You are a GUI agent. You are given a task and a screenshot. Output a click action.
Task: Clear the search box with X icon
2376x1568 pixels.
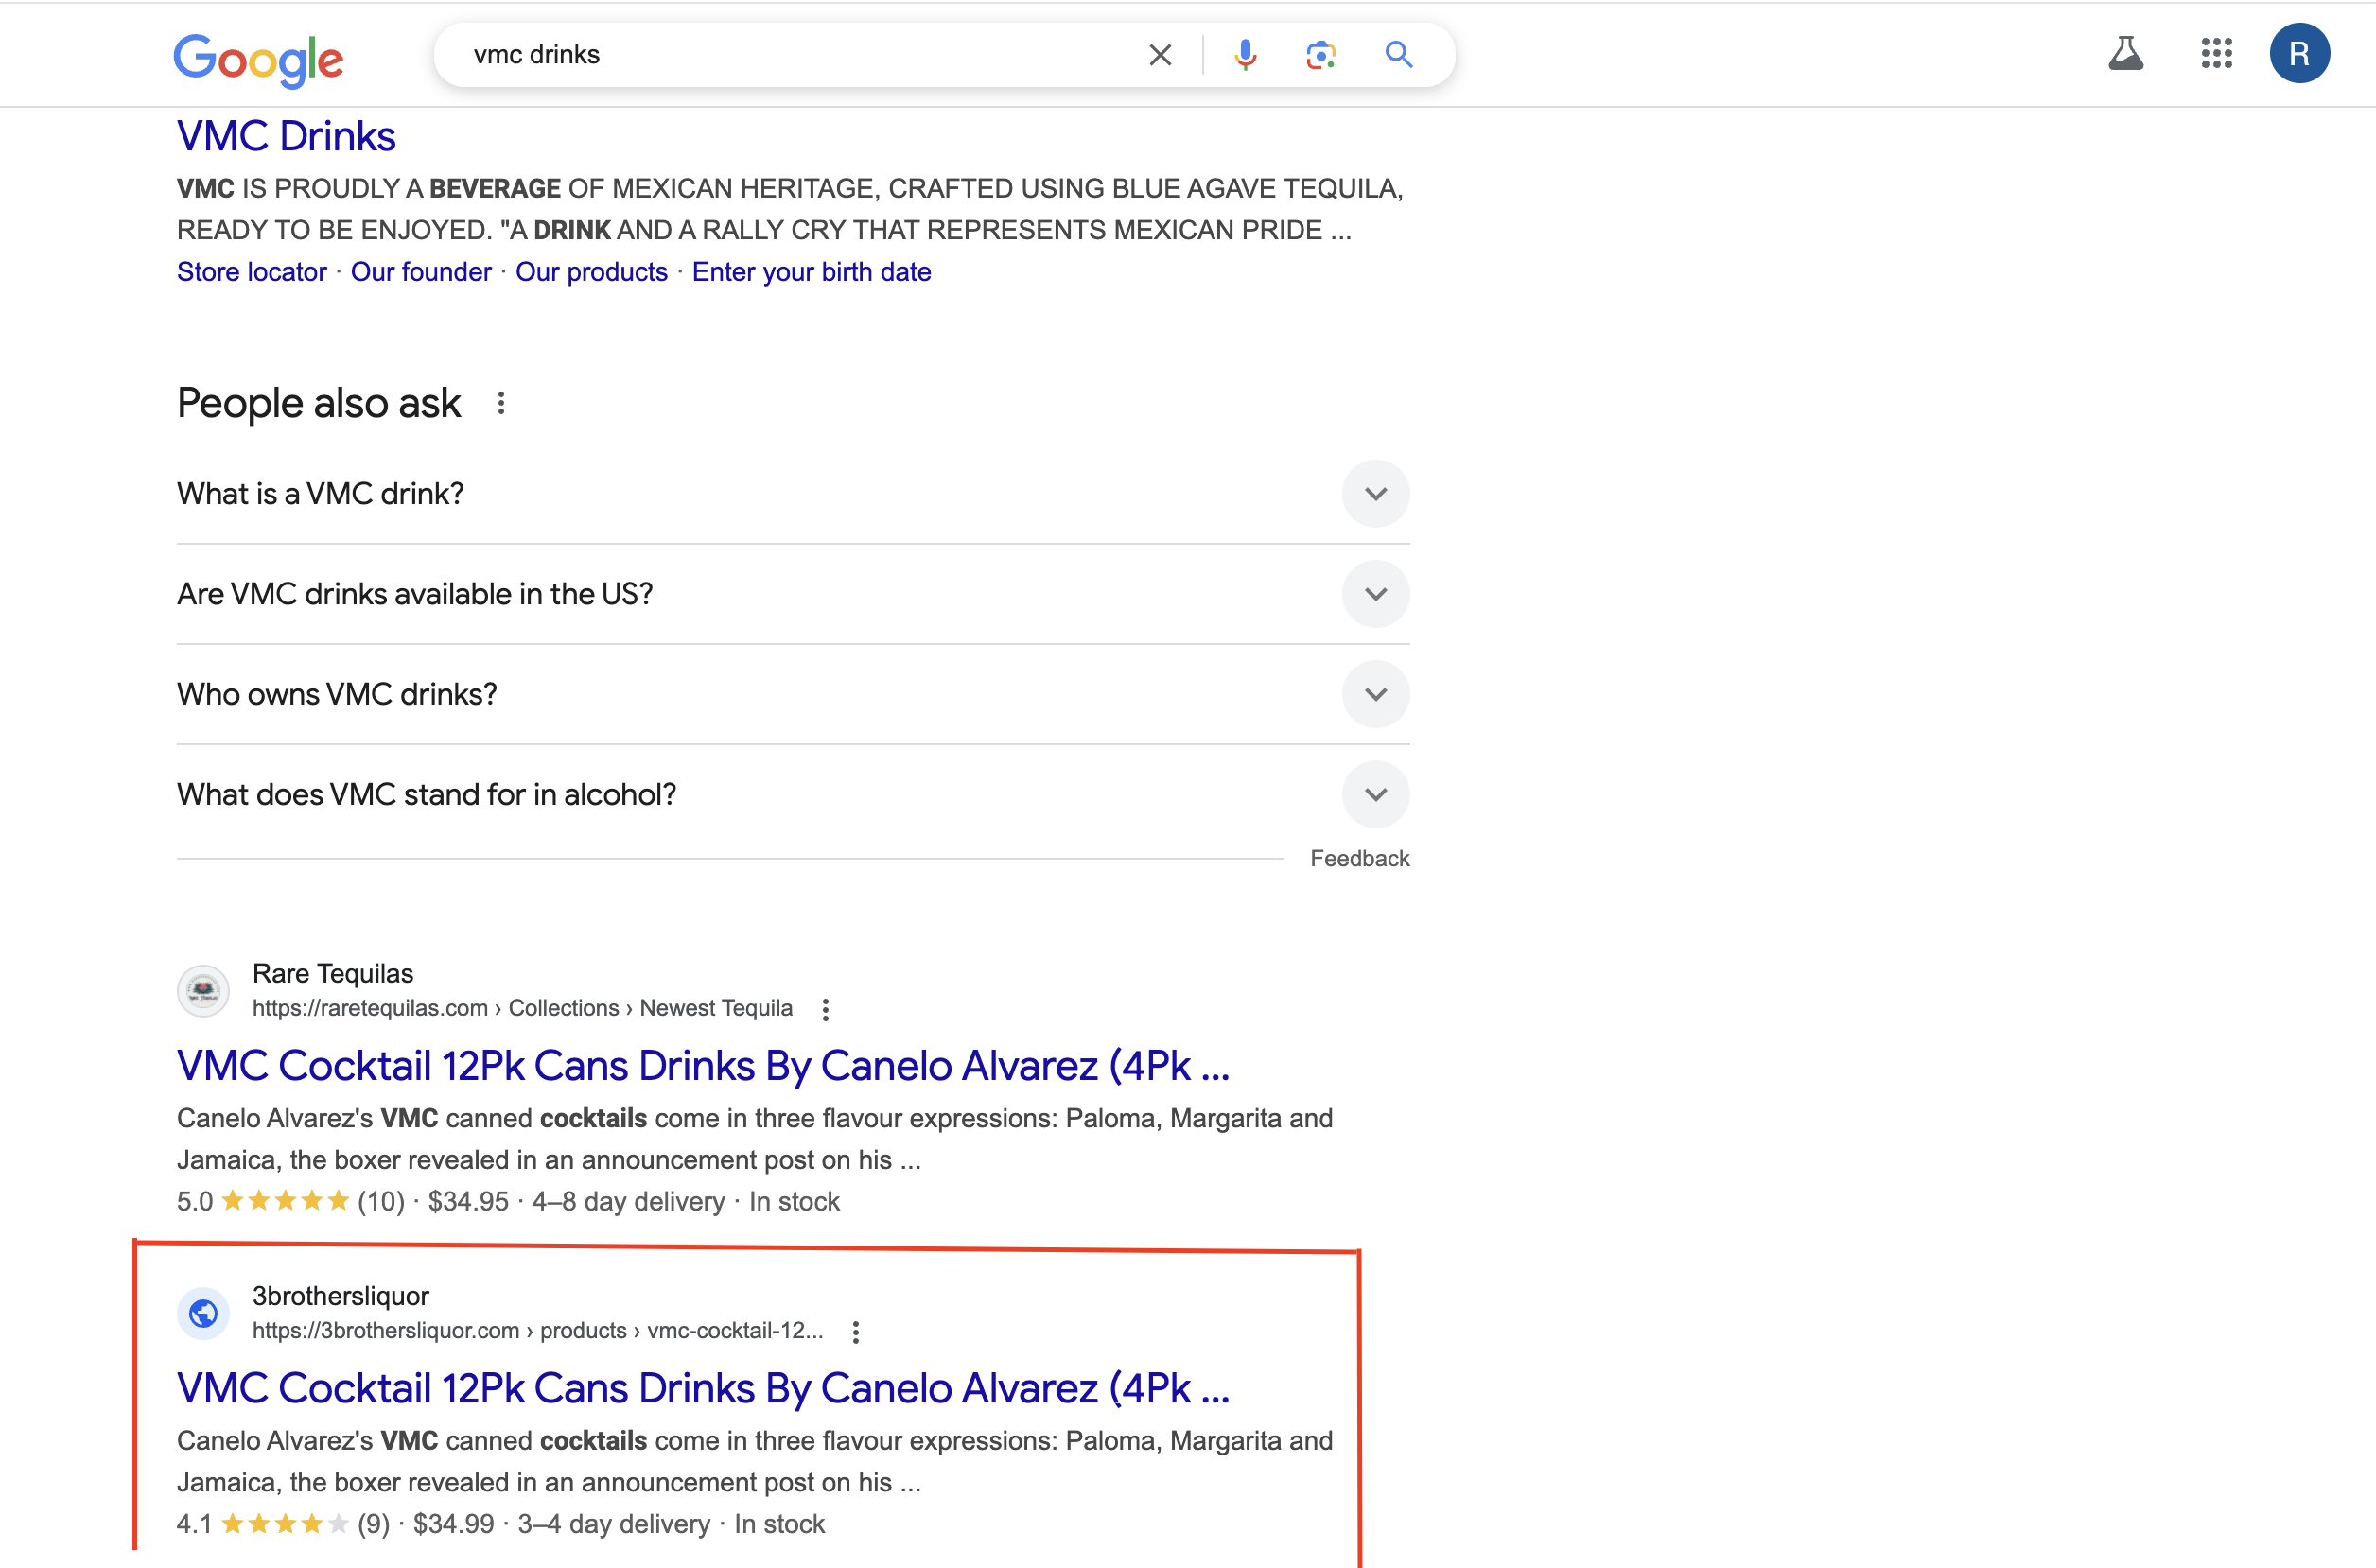pos(1160,55)
